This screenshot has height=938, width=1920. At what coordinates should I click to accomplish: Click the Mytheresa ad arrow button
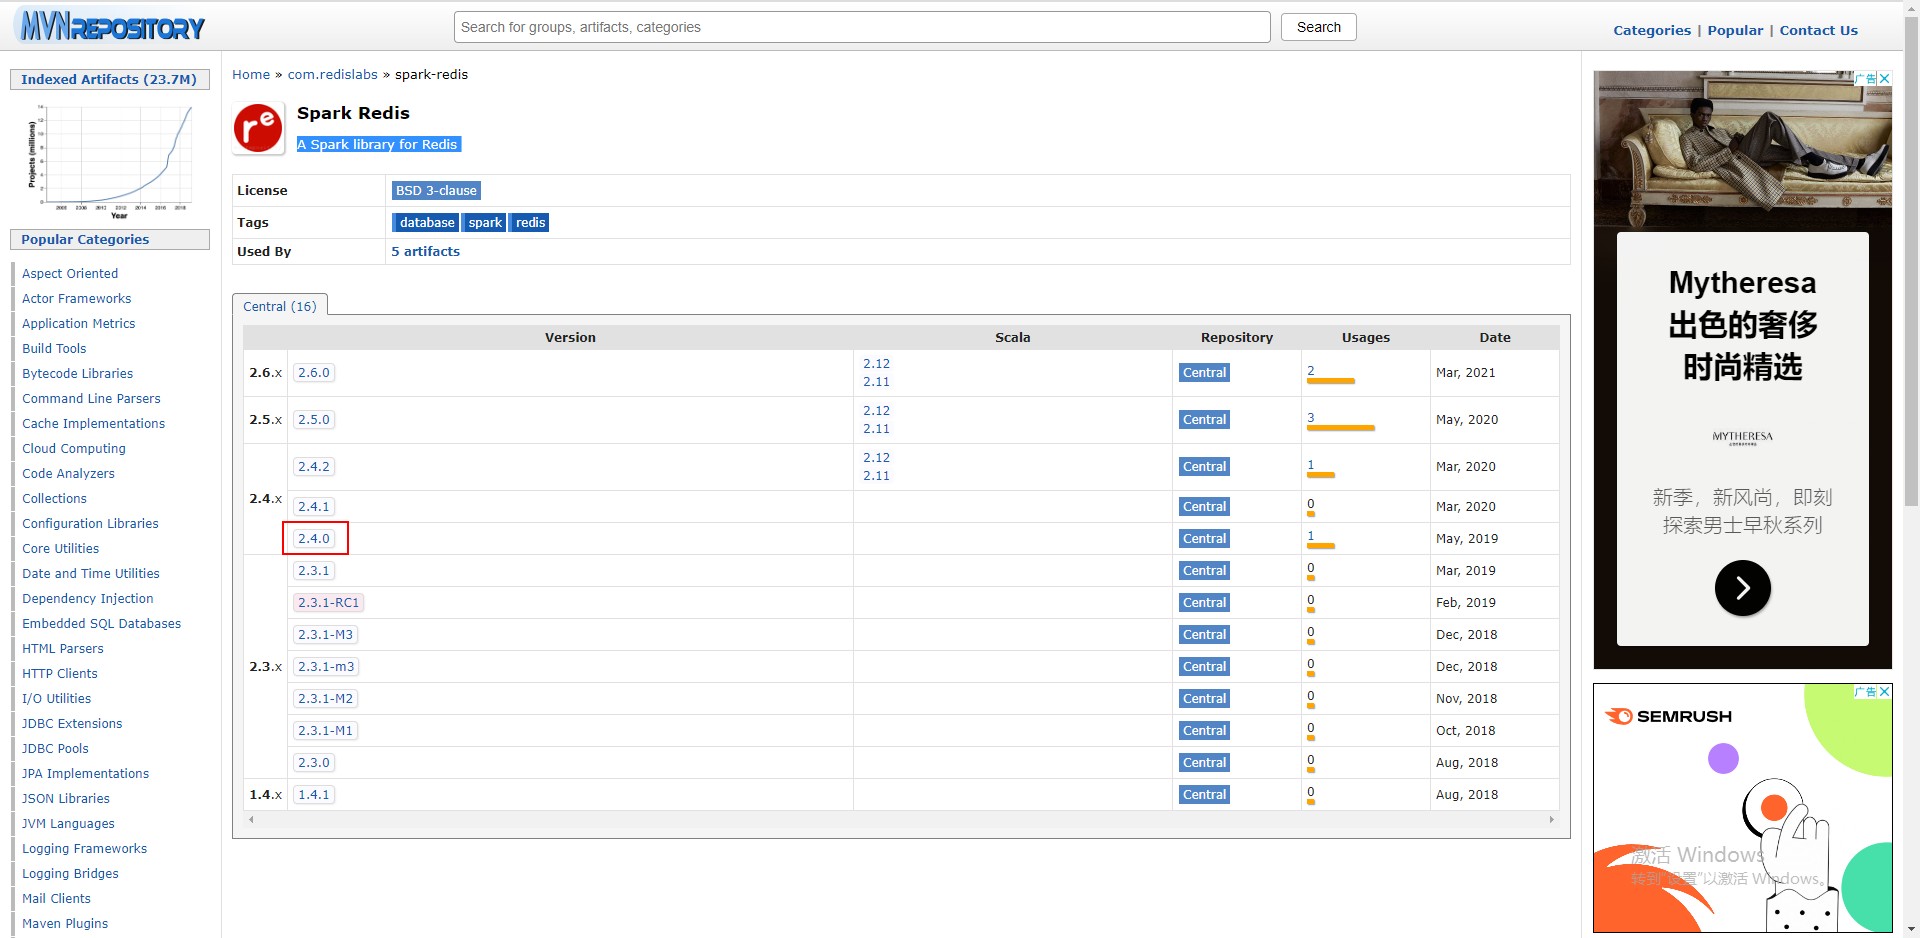(1742, 588)
